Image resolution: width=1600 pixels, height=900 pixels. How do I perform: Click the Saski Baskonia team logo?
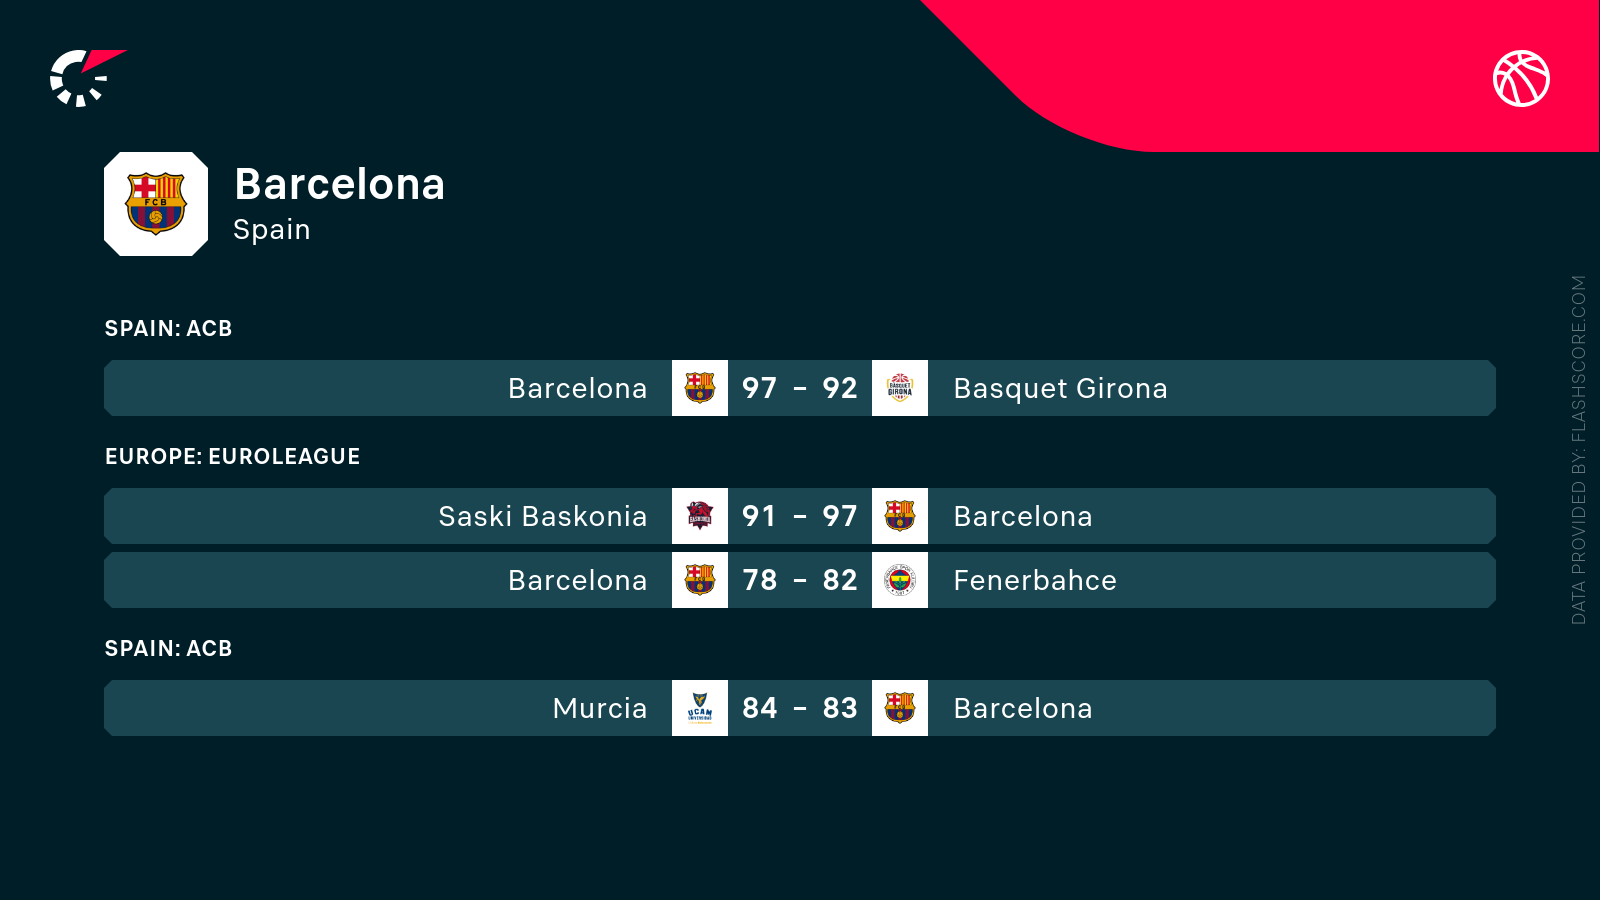pyautogui.click(x=700, y=516)
